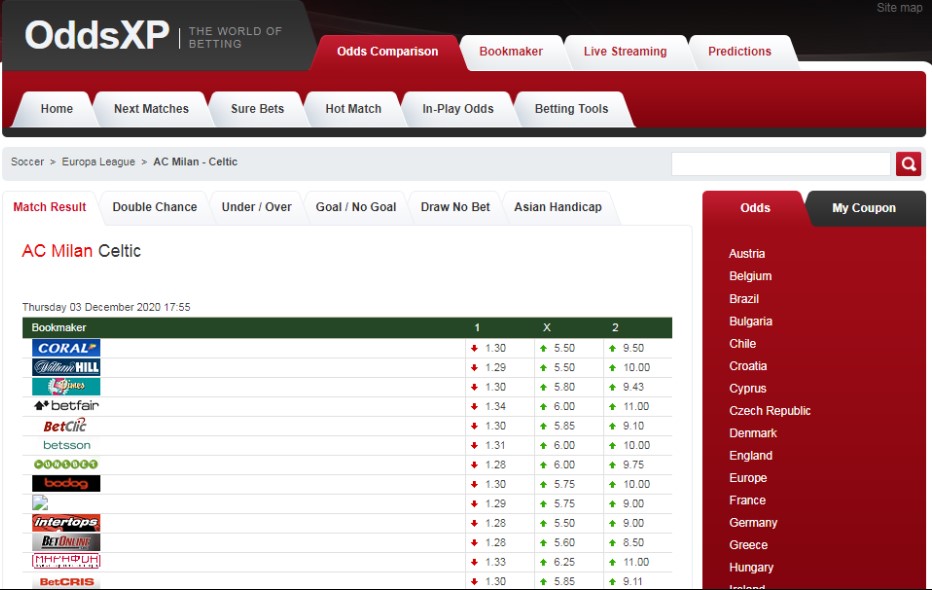Open Chile in the country list
Screen dimensions: 932x590
coord(742,343)
